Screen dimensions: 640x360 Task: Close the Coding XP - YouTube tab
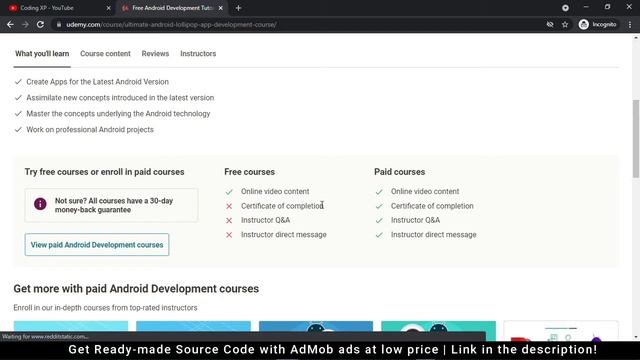point(109,8)
